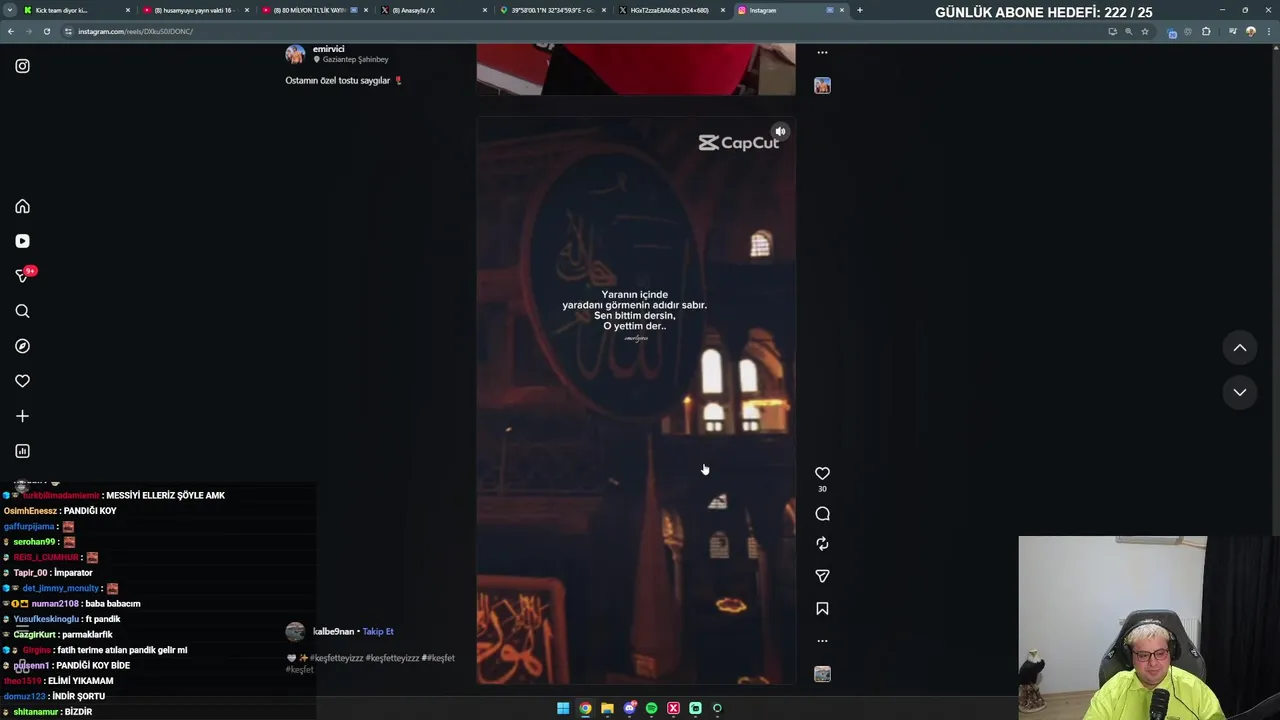Click the chat username Tapir_00
The width and height of the screenshot is (1280, 720).
click(x=30, y=573)
